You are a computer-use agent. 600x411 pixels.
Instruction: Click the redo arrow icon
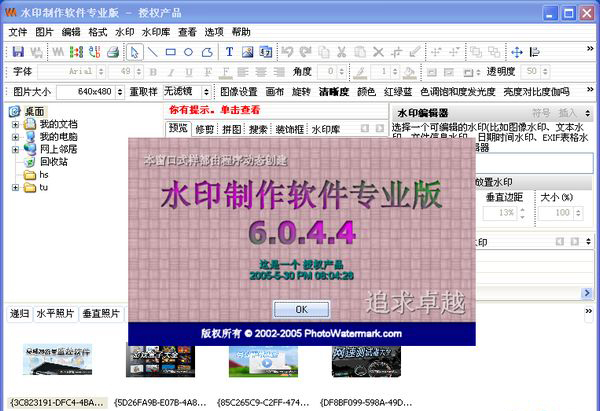pos(305,52)
